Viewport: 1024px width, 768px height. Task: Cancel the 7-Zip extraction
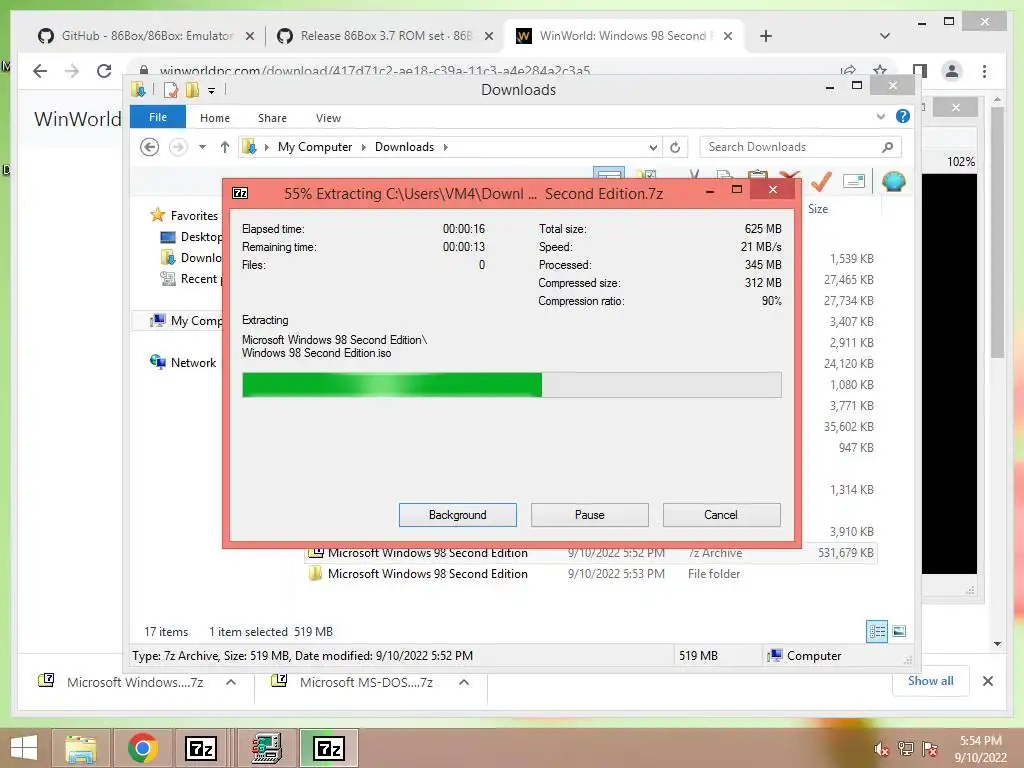pos(721,515)
